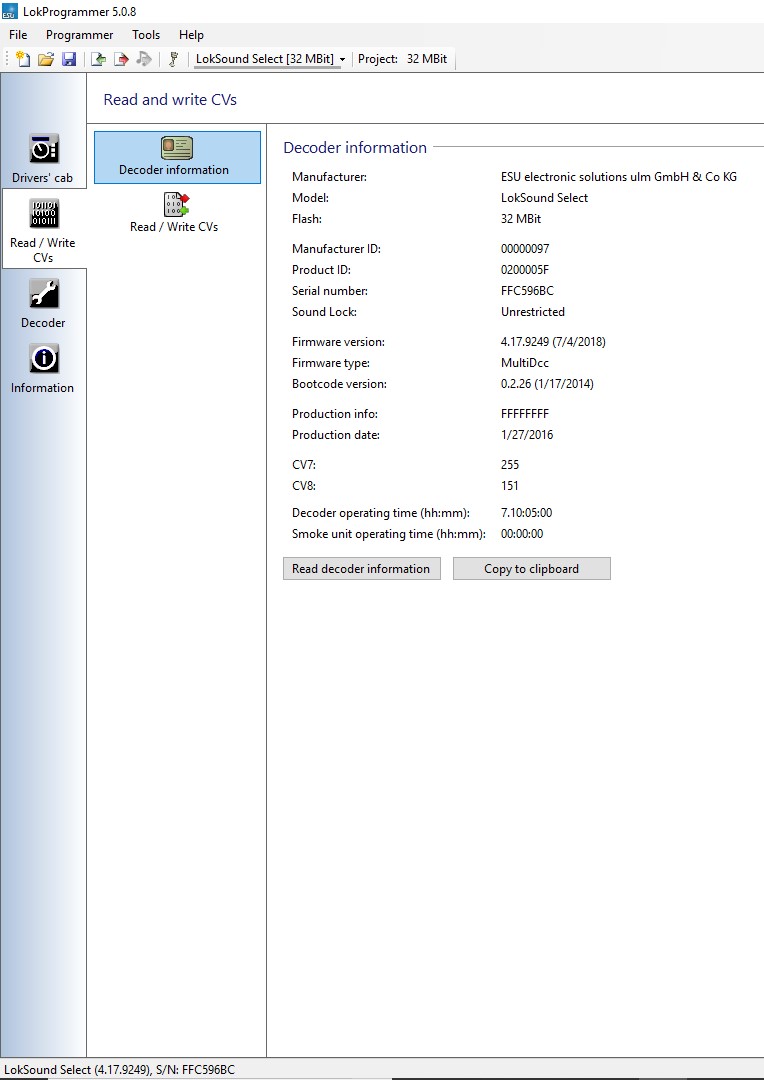Click the Product ID value 0200005F
Viewport: 764px width, 1080px height.
pyautogui.click(x=525, y=269)
